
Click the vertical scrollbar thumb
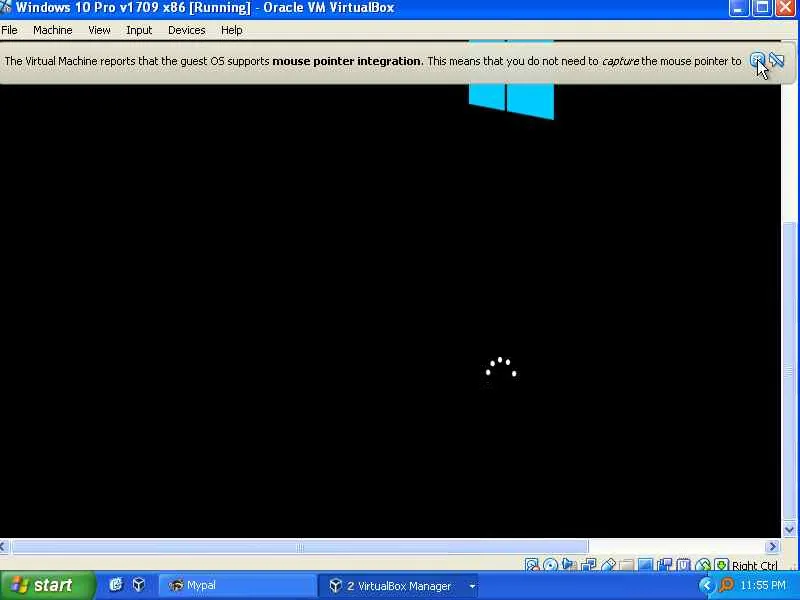point(789,371)
